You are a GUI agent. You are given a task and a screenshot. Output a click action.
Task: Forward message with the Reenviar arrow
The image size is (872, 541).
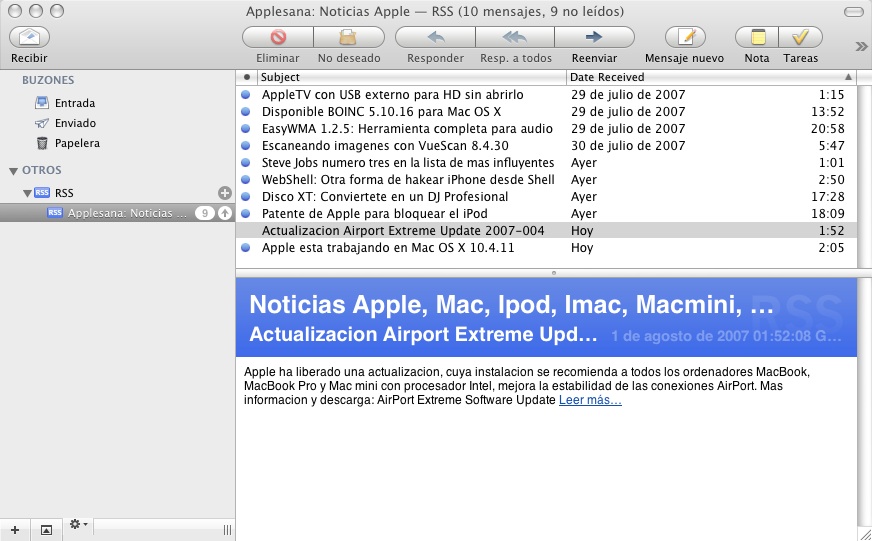click(594, 37)
